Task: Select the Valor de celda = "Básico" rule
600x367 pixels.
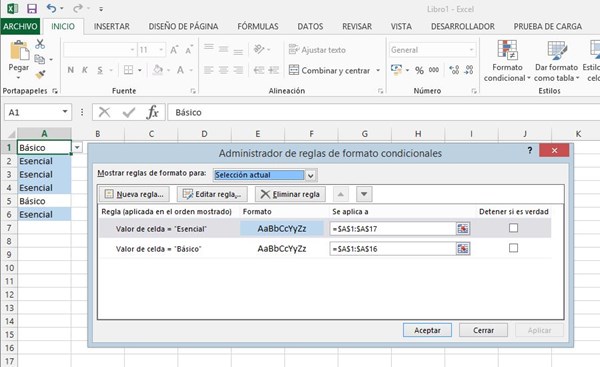Action: [x=158, y=249]
